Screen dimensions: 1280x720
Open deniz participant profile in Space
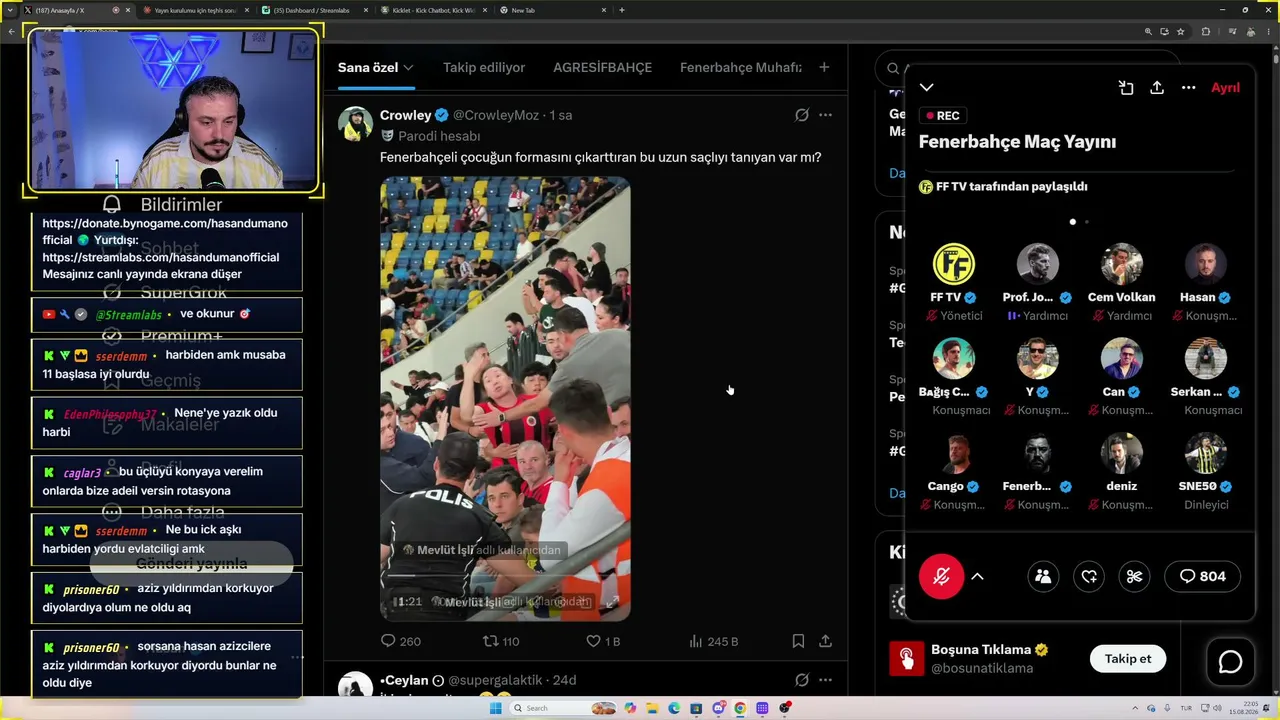[1121, 453]
